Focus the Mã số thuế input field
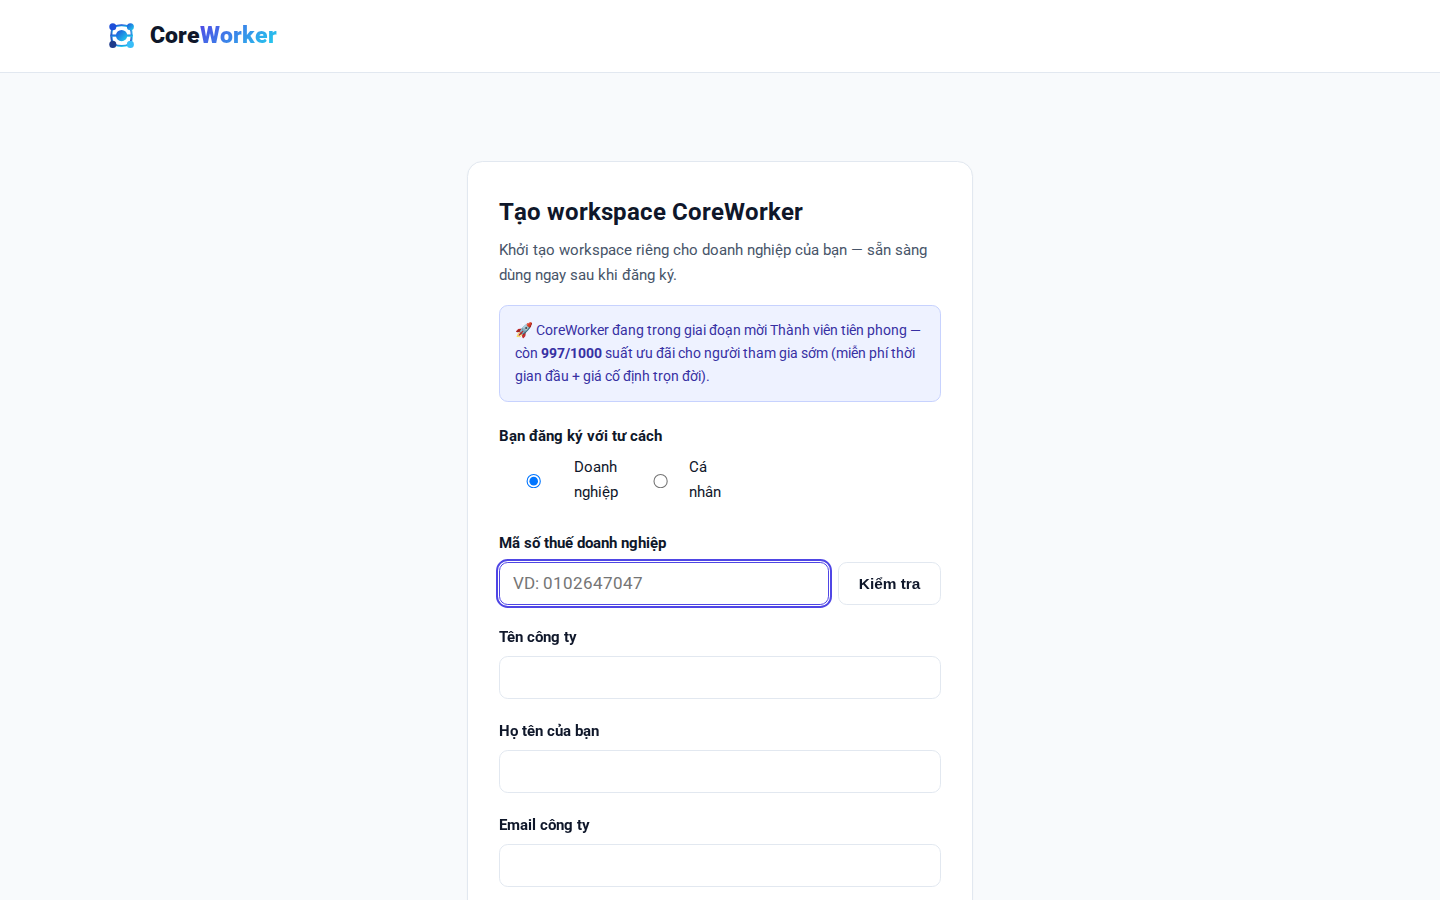Viewport: 1440px width, 900px height. [664, 583]
